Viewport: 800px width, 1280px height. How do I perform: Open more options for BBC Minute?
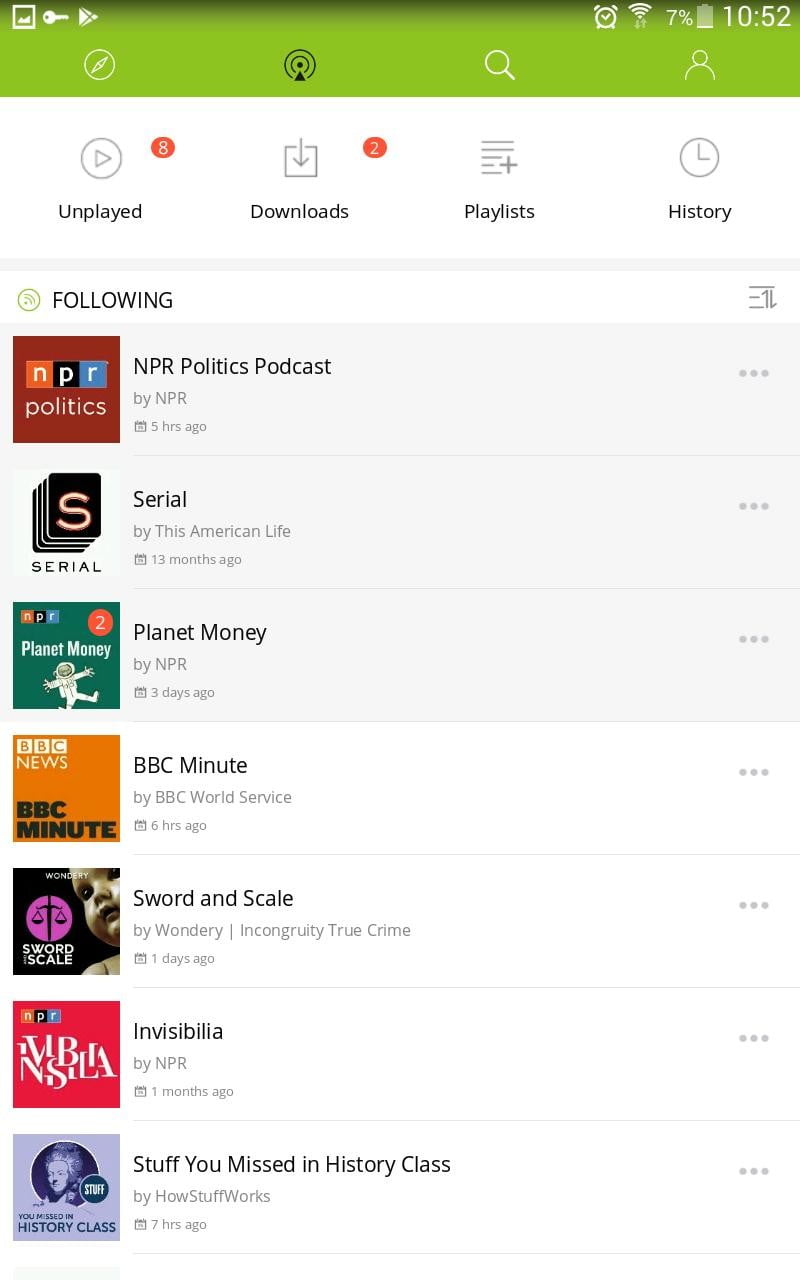[753, 772]
